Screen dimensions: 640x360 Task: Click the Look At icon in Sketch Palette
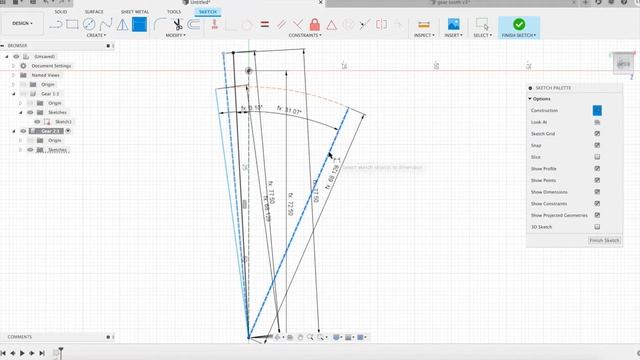[597, 122]
